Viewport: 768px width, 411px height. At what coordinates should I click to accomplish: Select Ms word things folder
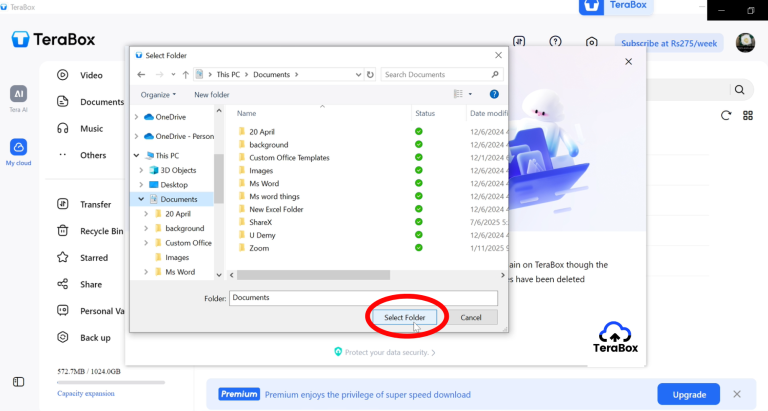(x=274, y=196)
